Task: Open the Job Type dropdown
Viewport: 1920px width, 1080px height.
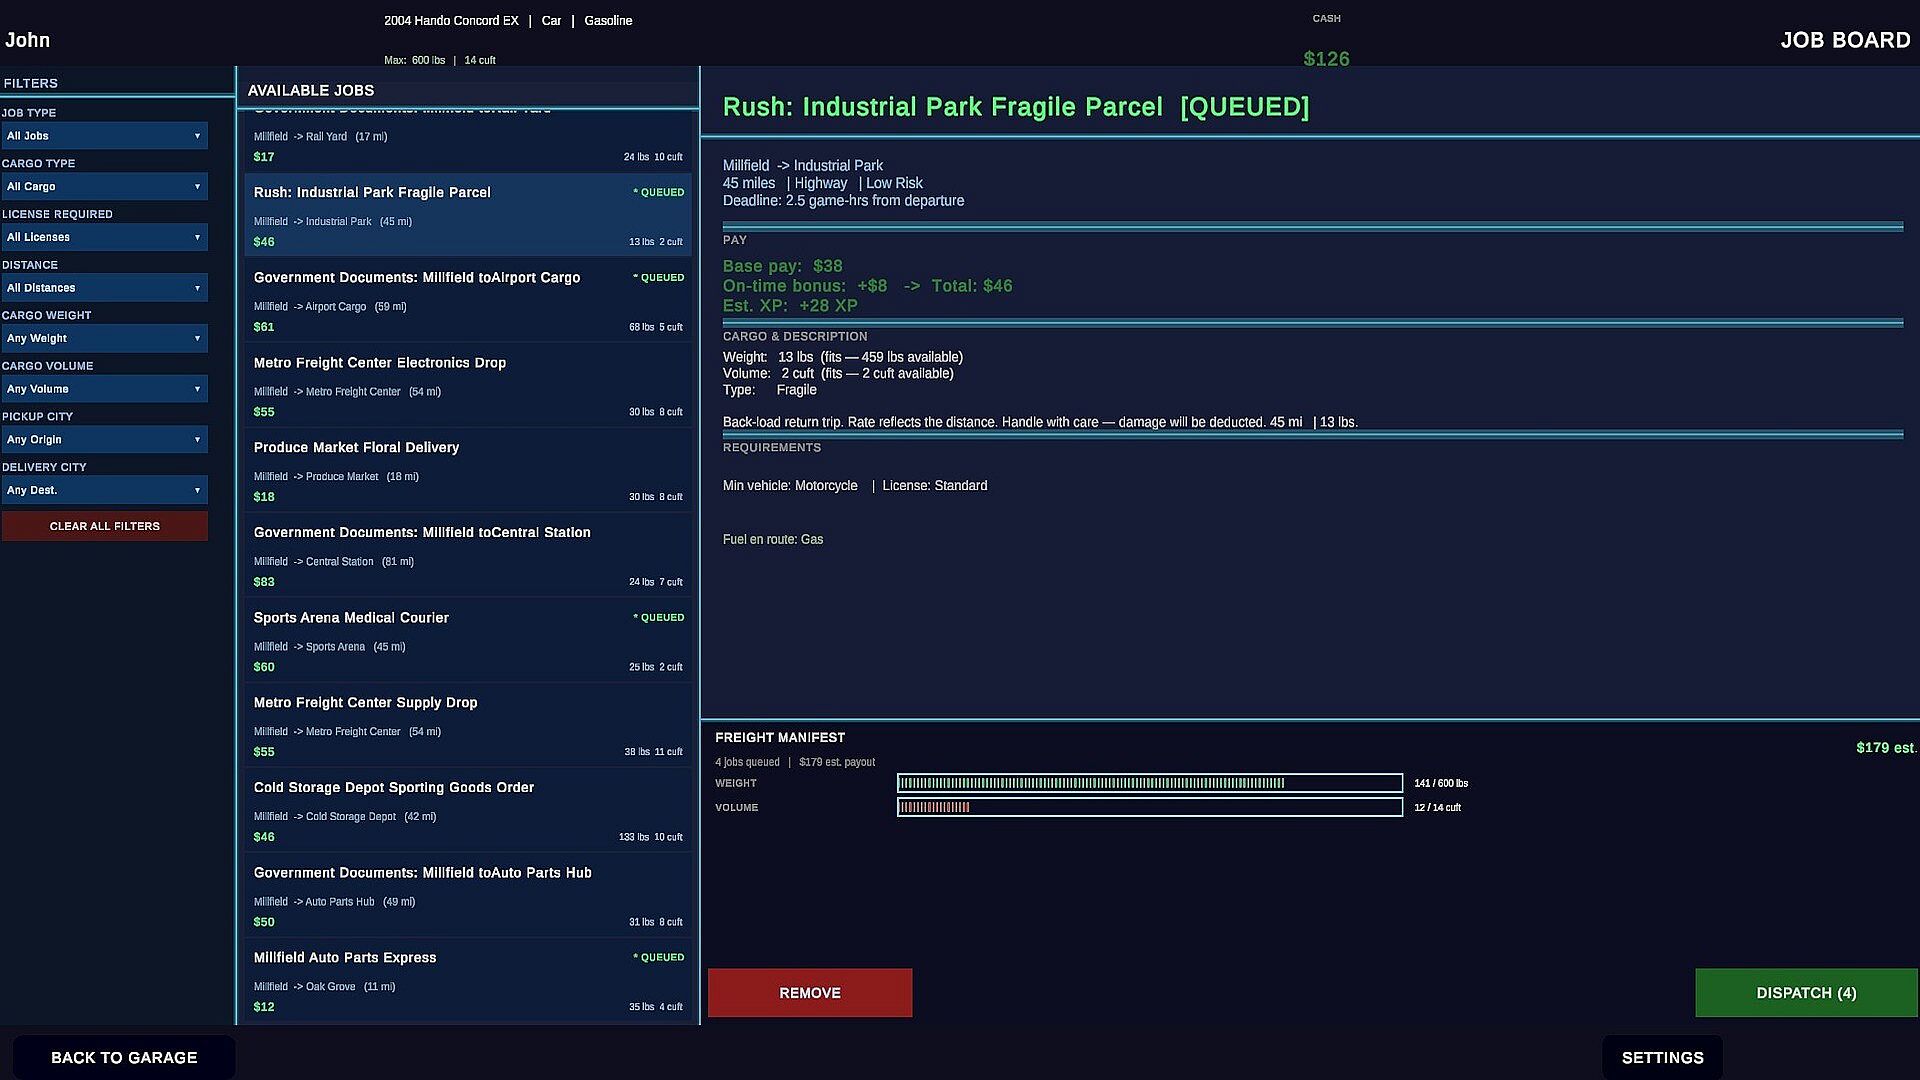Action: pyautogui.click(x=104, y=136)
